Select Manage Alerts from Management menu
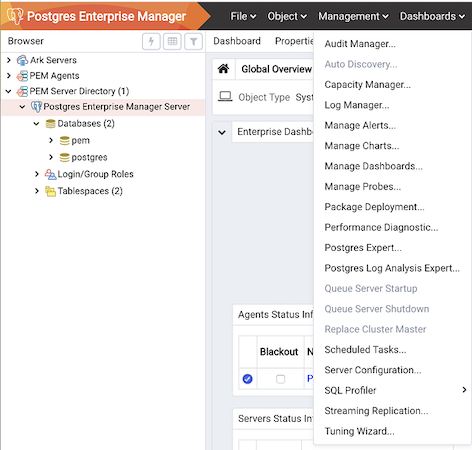 360,125
